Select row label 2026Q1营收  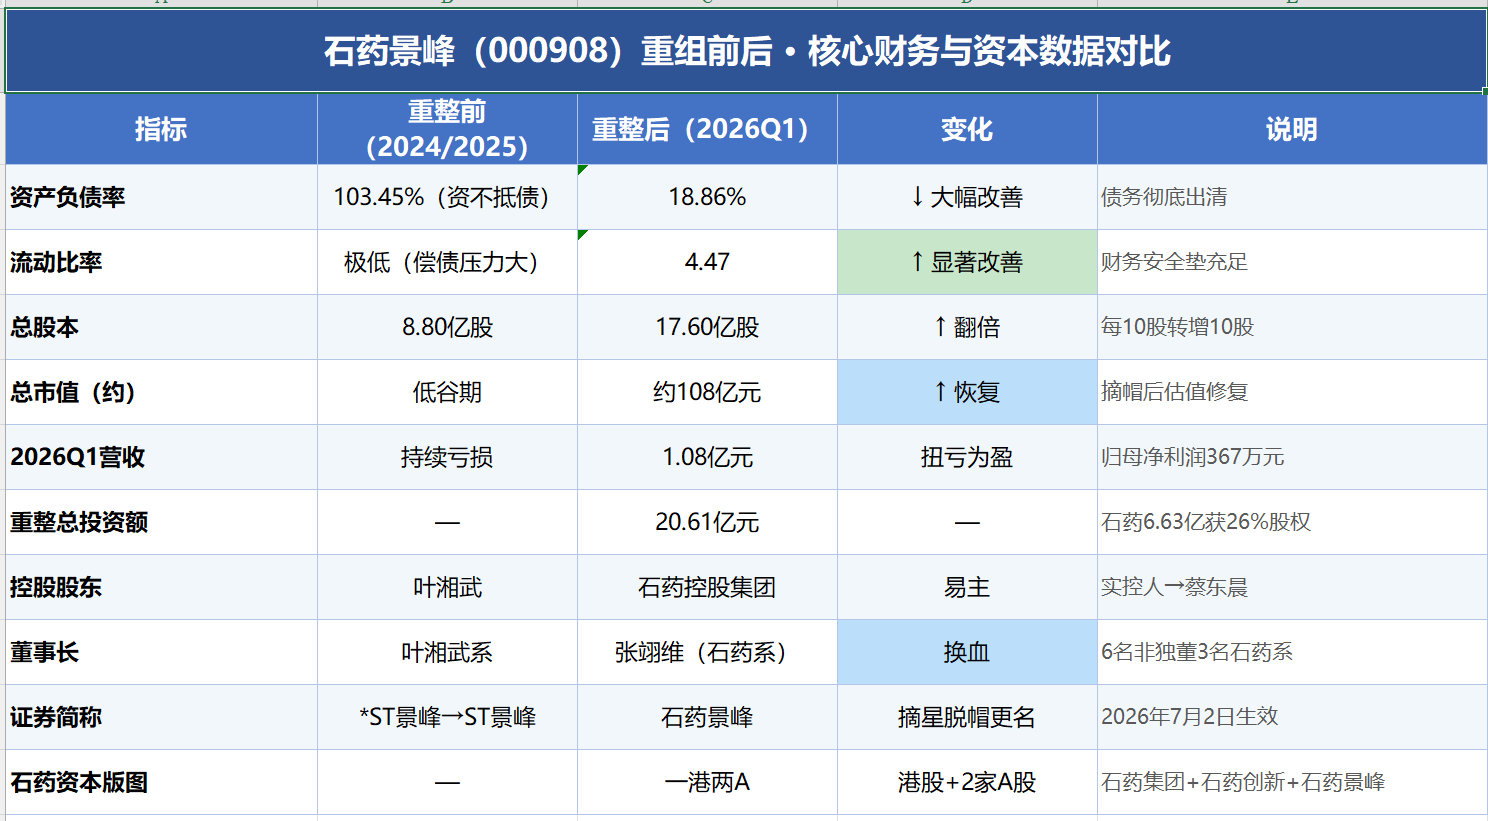(x=161, y=457)
